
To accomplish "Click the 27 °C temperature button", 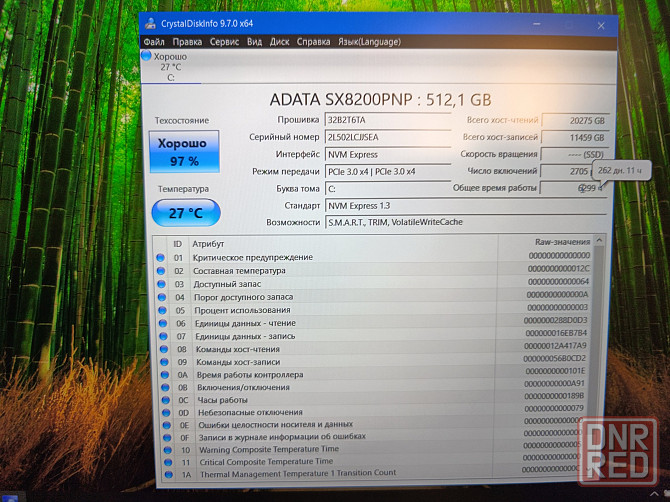I will 186,212.
